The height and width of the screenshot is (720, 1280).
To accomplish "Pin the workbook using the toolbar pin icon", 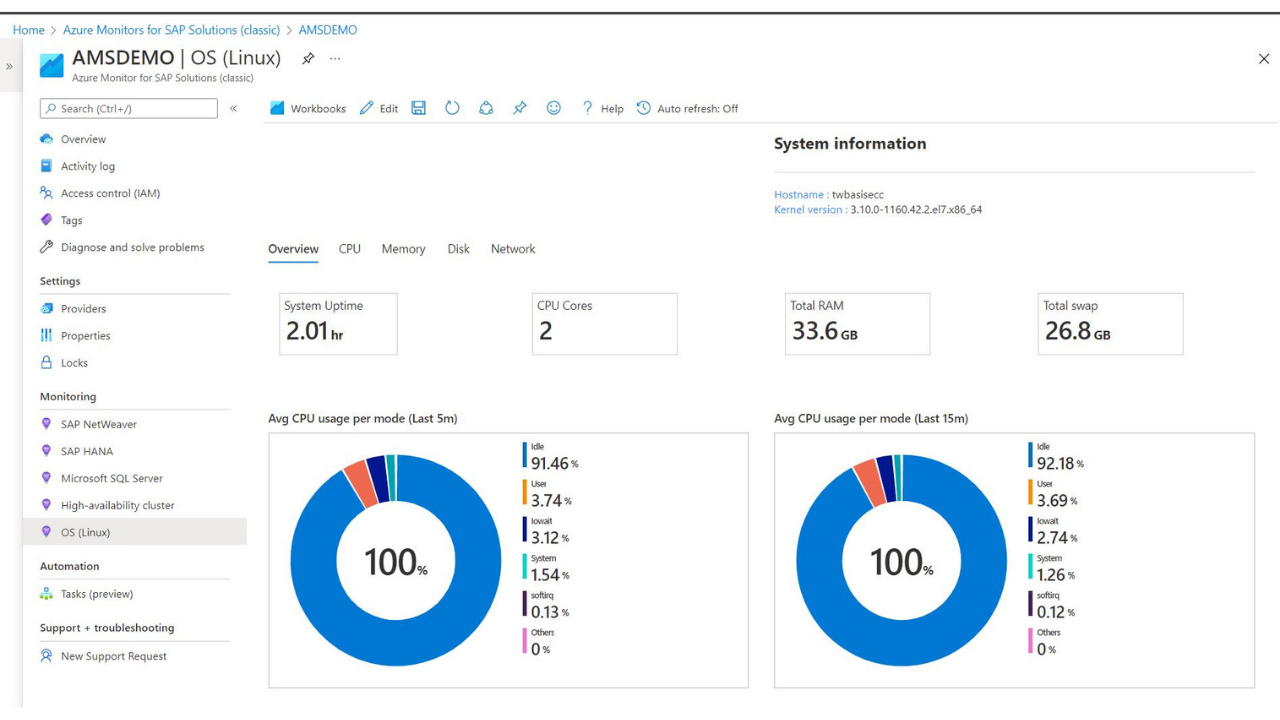I will click(520, 108).
